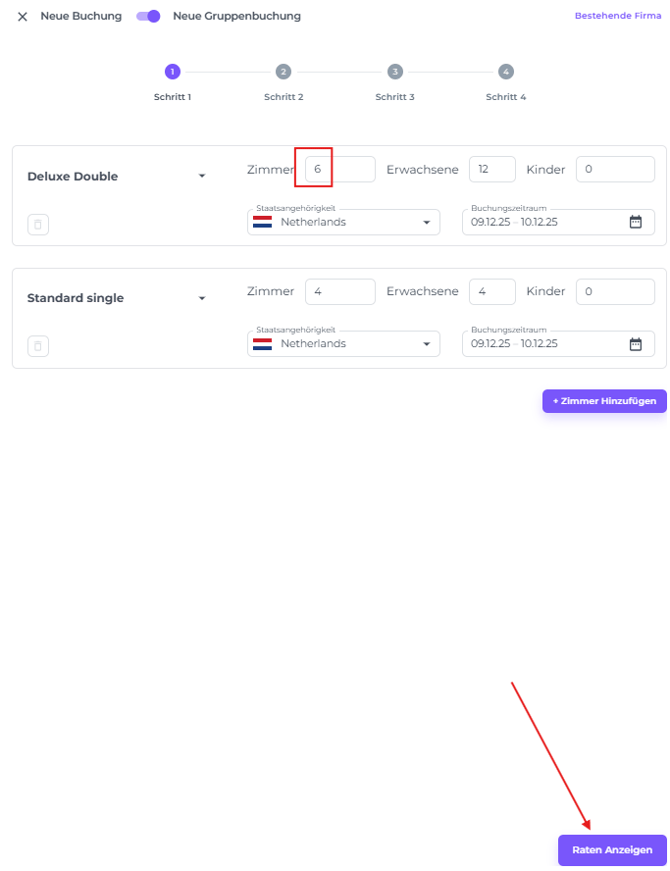This screenshot has height=871, width=670.
Task: Go to Schritt 2 in the stepper
Action: pyautogui.click(x=283, y=72)
